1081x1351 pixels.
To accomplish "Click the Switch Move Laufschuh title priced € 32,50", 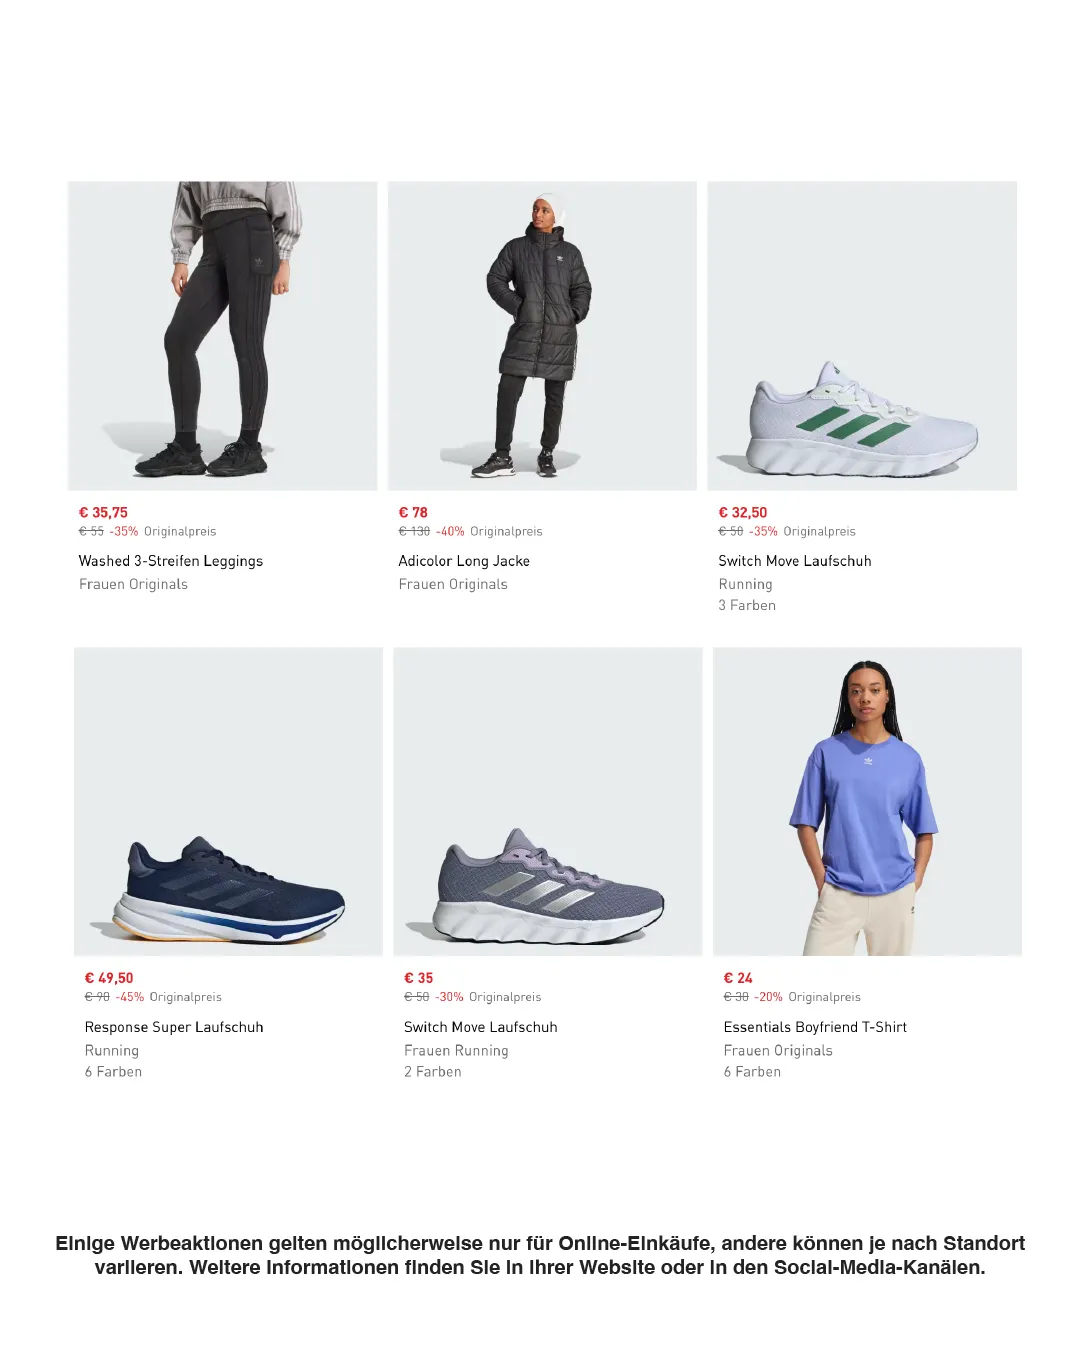I will click(x=795, y=561).
